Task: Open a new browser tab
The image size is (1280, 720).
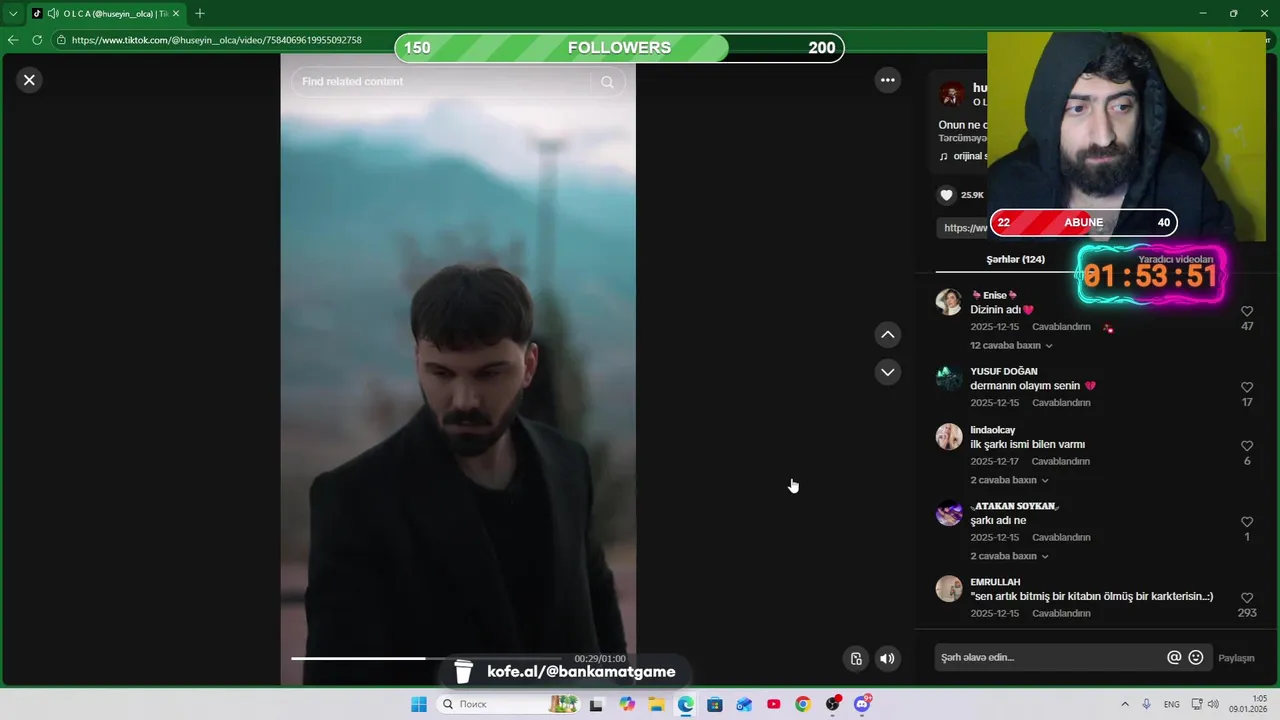Action: tap(200, 14)
